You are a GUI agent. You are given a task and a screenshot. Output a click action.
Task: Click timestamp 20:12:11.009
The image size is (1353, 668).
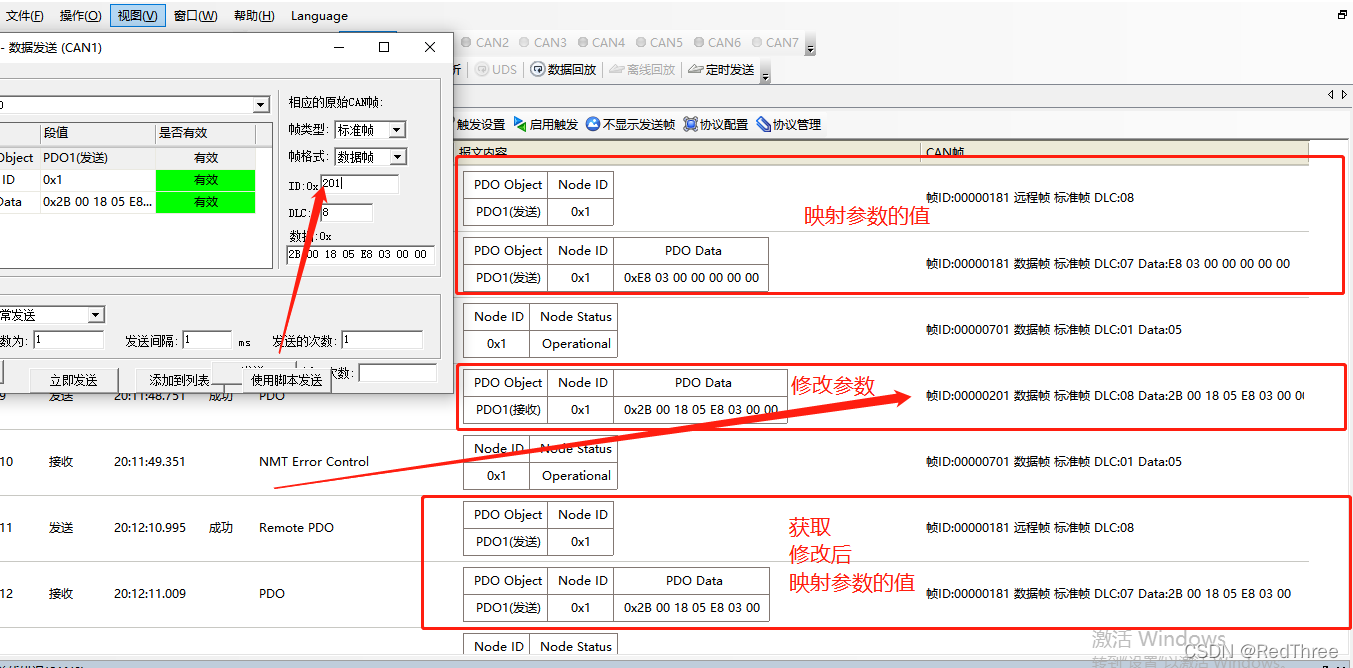tap(150, 594)
